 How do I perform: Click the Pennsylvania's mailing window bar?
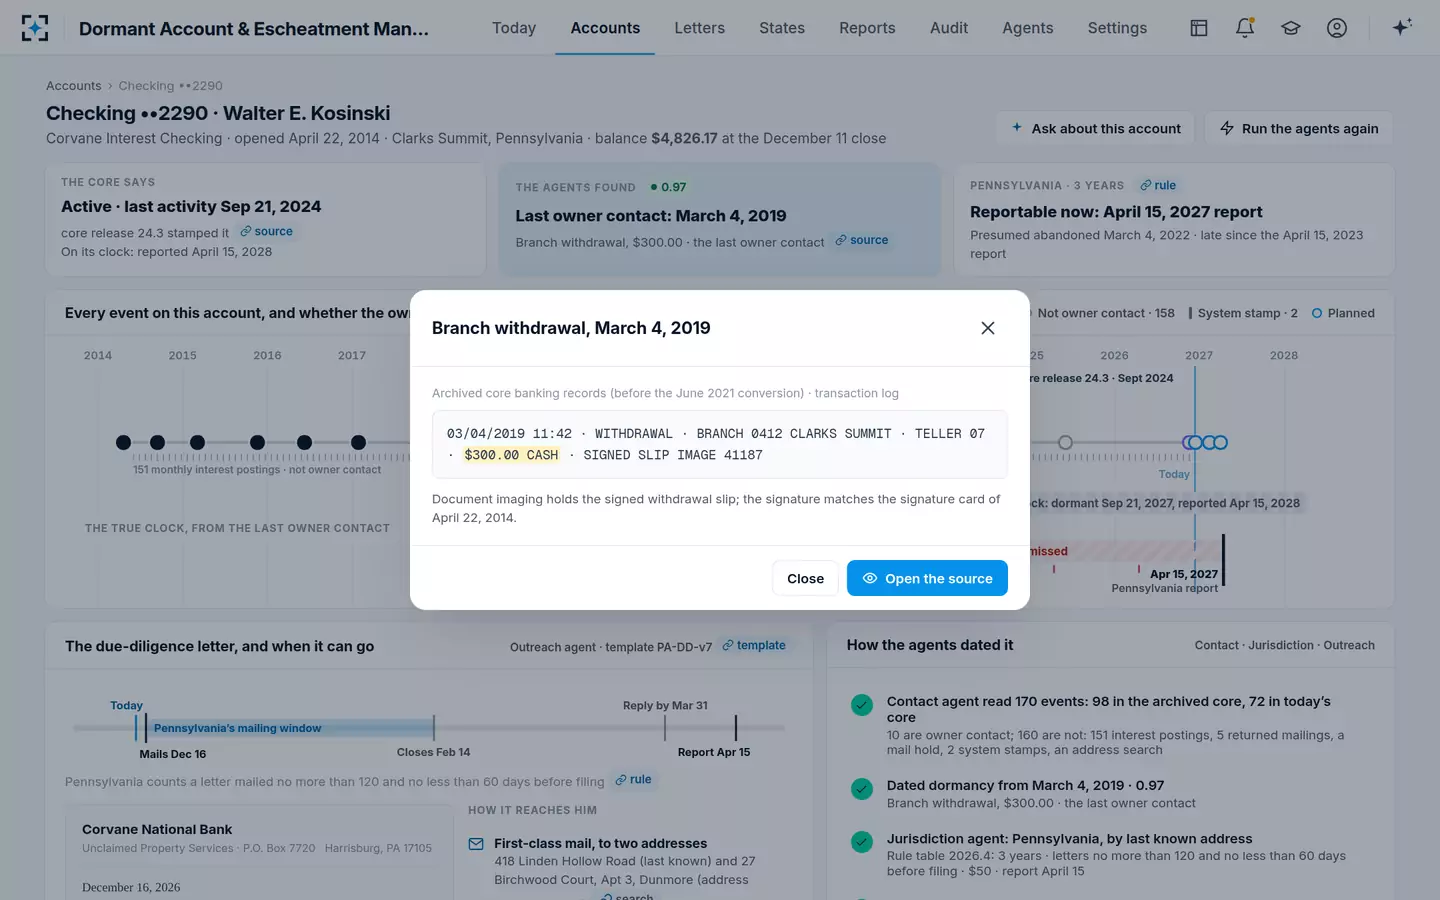point(290,728)
